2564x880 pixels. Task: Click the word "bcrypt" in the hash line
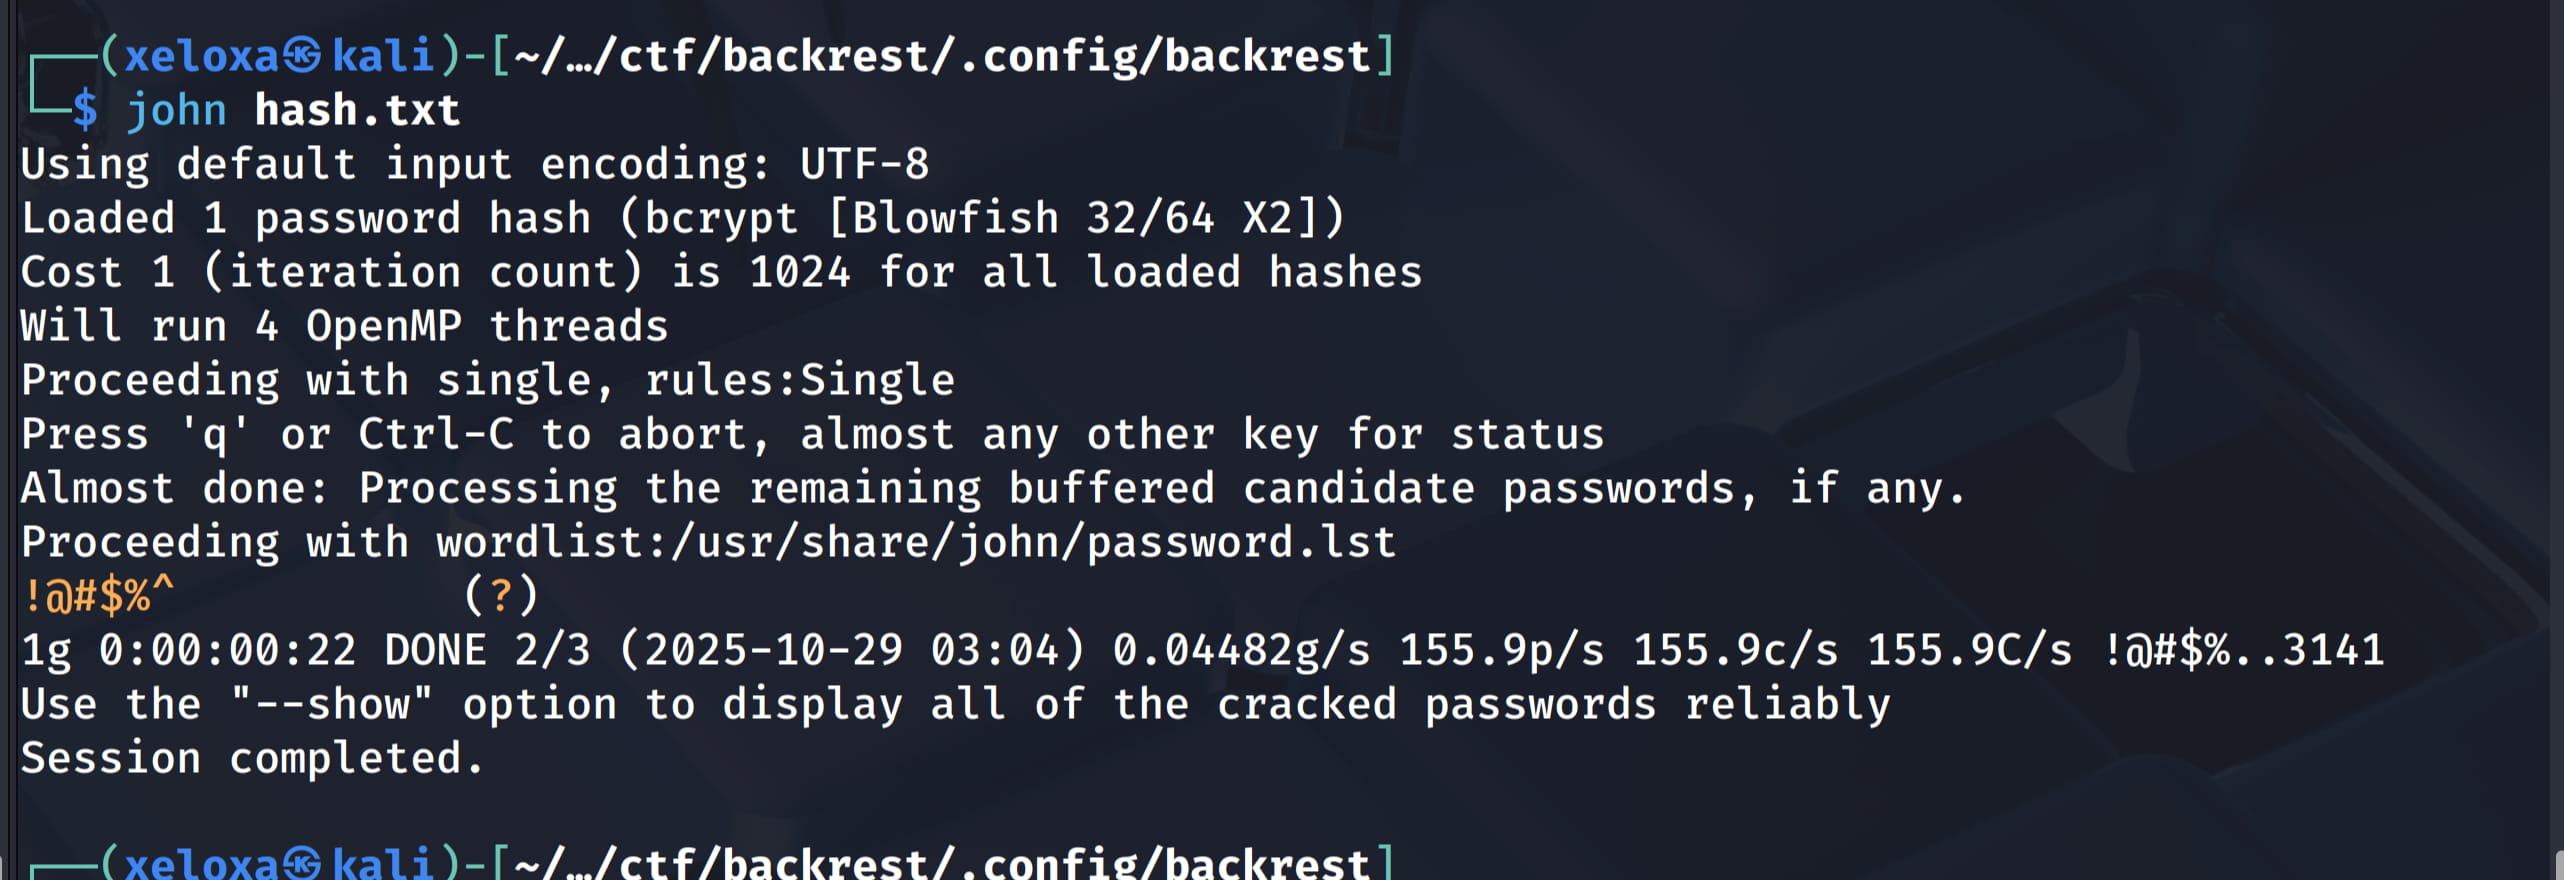pyautogui.click(x=720, y=218)
